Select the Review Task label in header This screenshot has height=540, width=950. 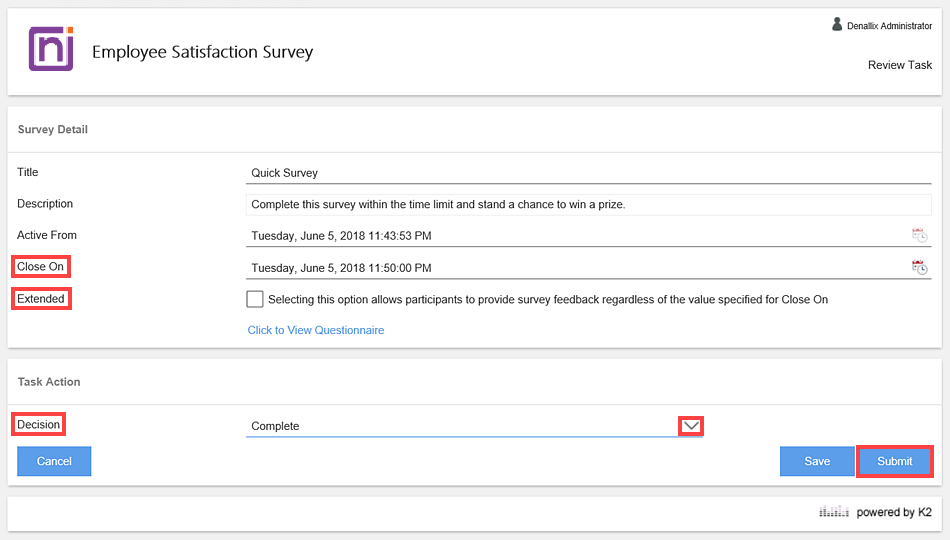tap(900, 65)
